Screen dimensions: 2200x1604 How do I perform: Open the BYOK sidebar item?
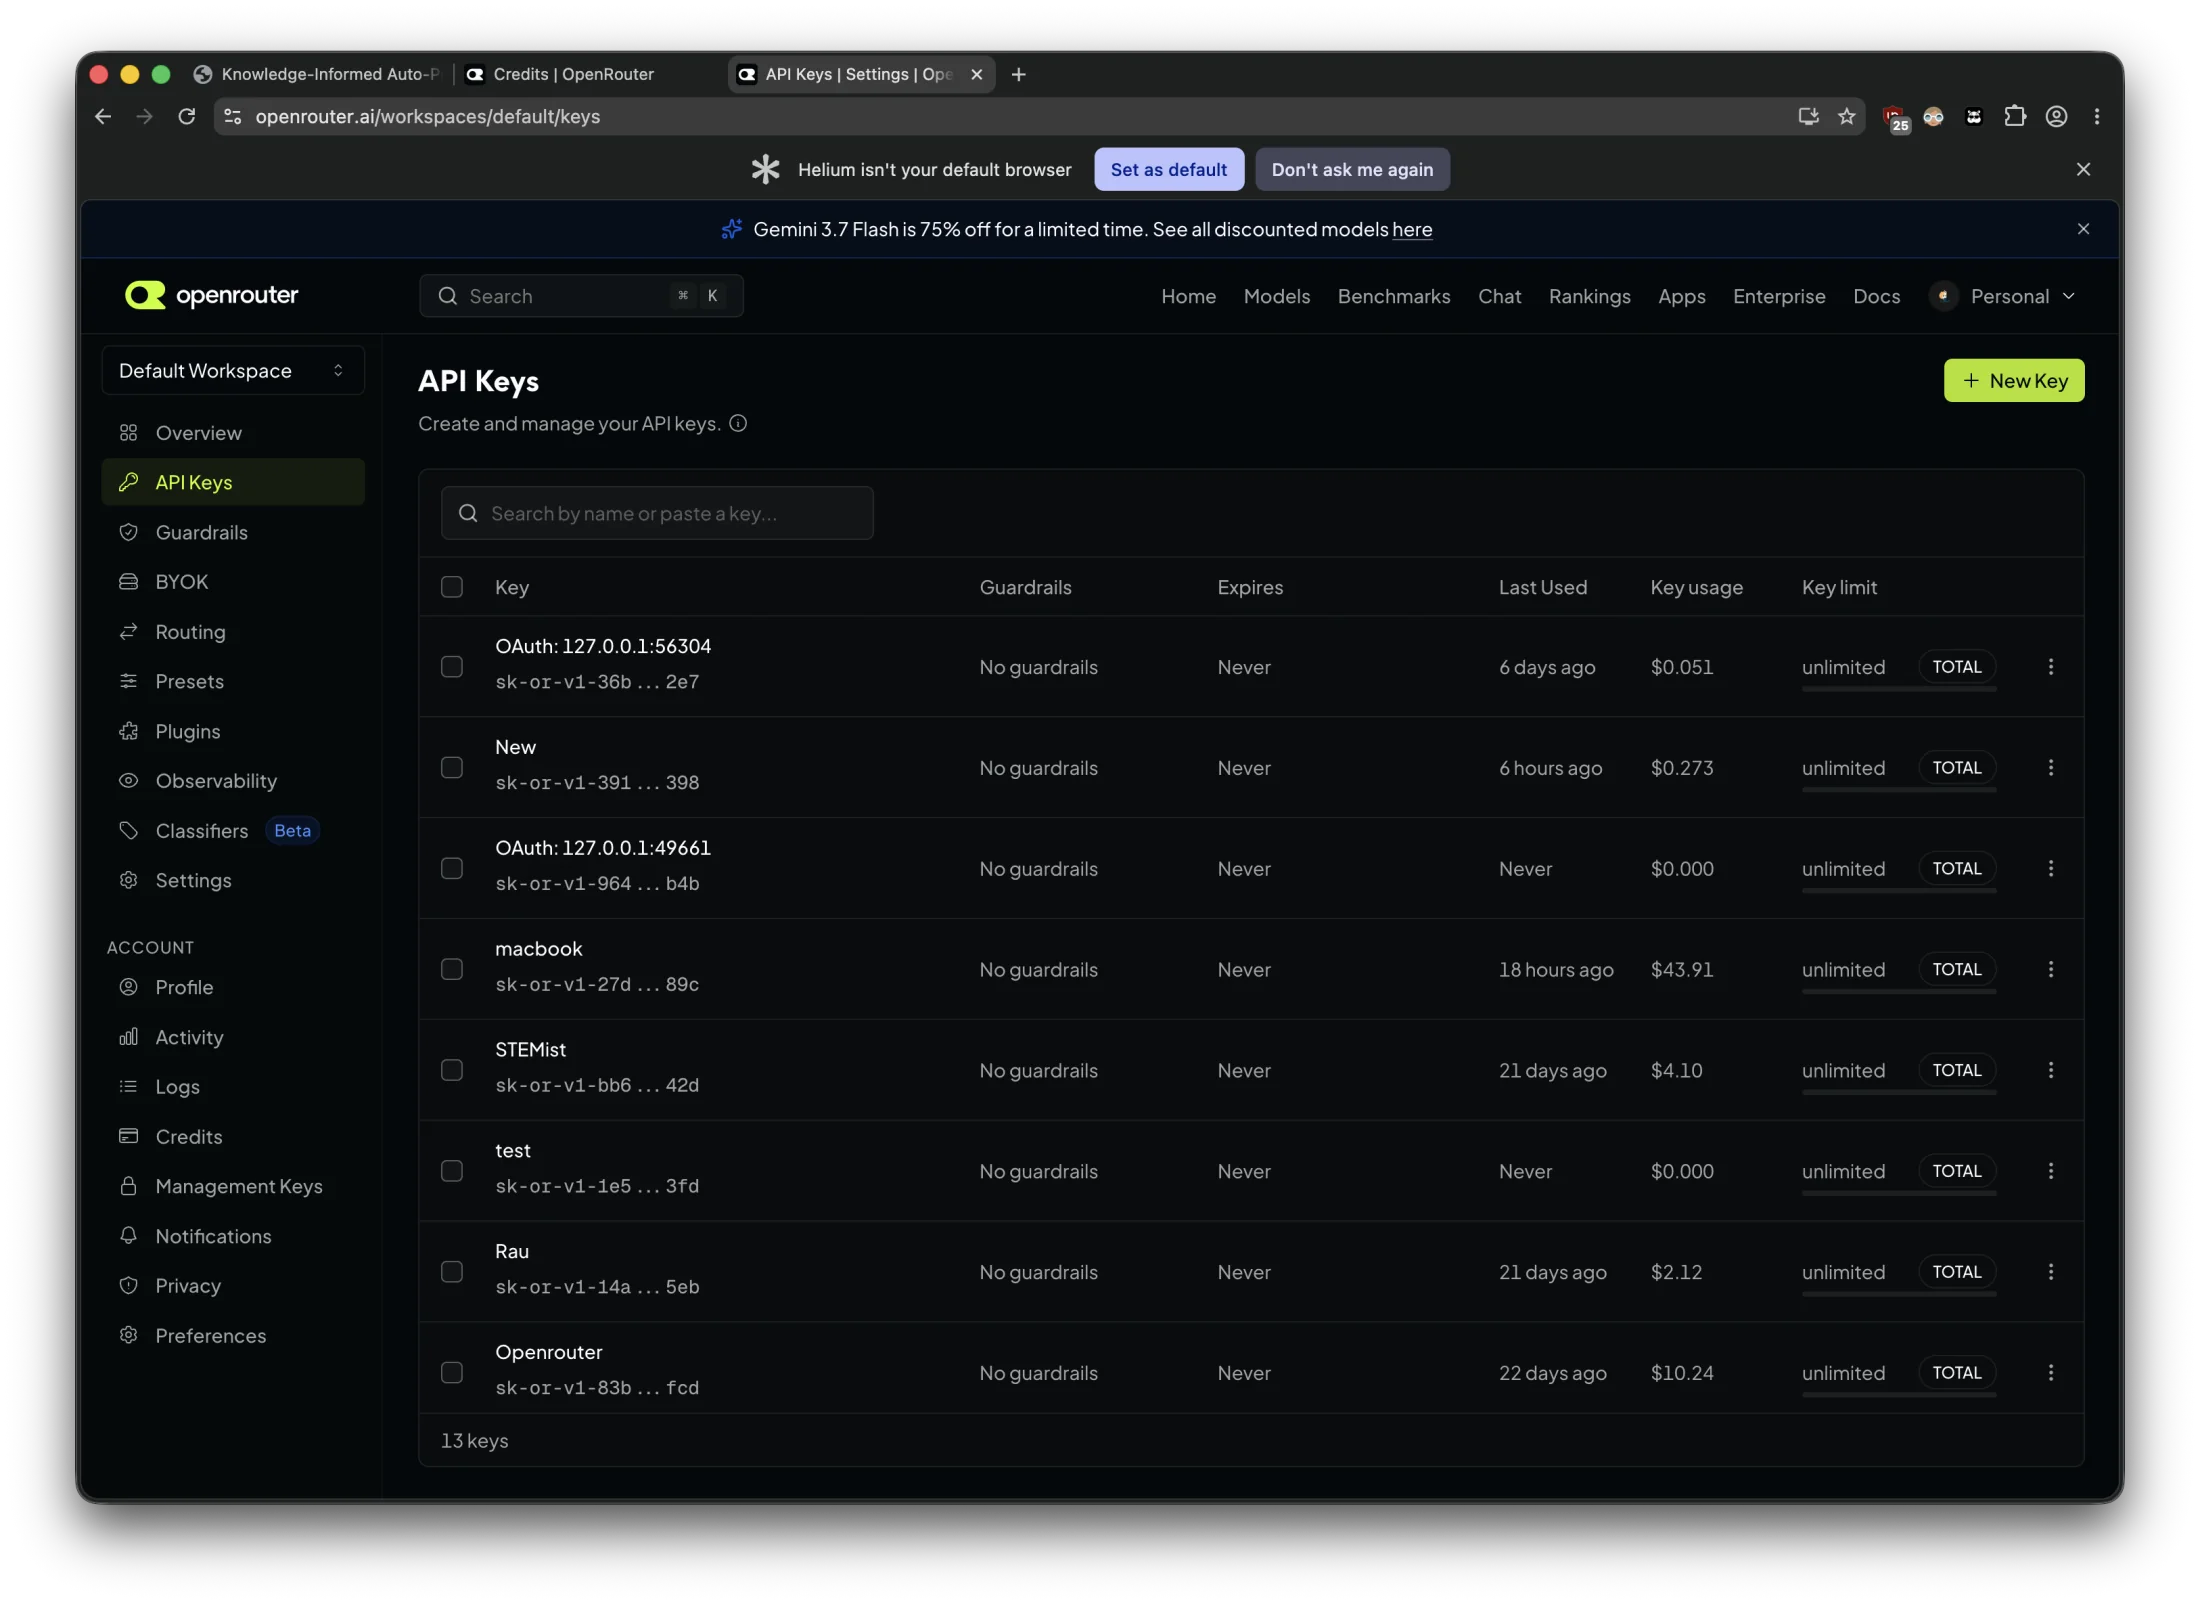[x=233, y=581]
